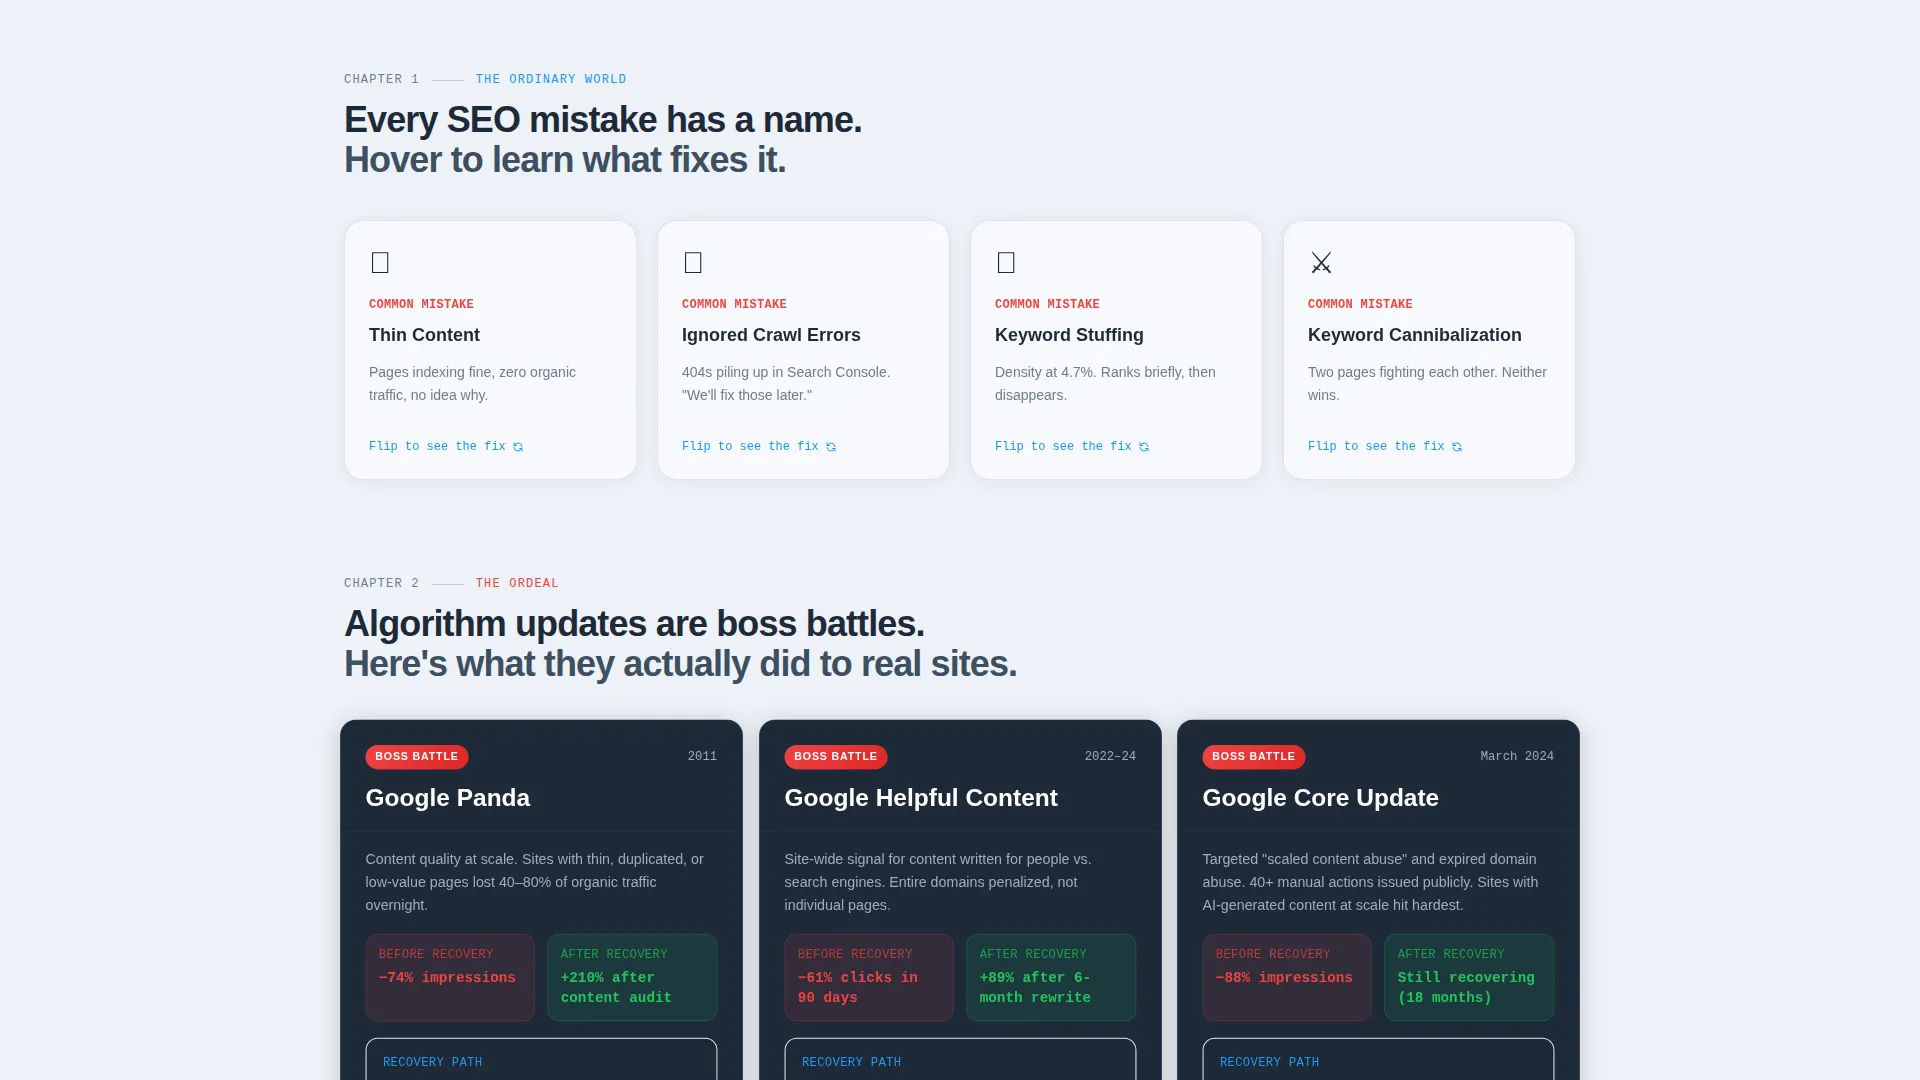Image resolution: width=1920 pixels, height=1080 pixels.
Task: Click 'THE ORDINARY WORLD' chapter label
Action: (551, 79)
